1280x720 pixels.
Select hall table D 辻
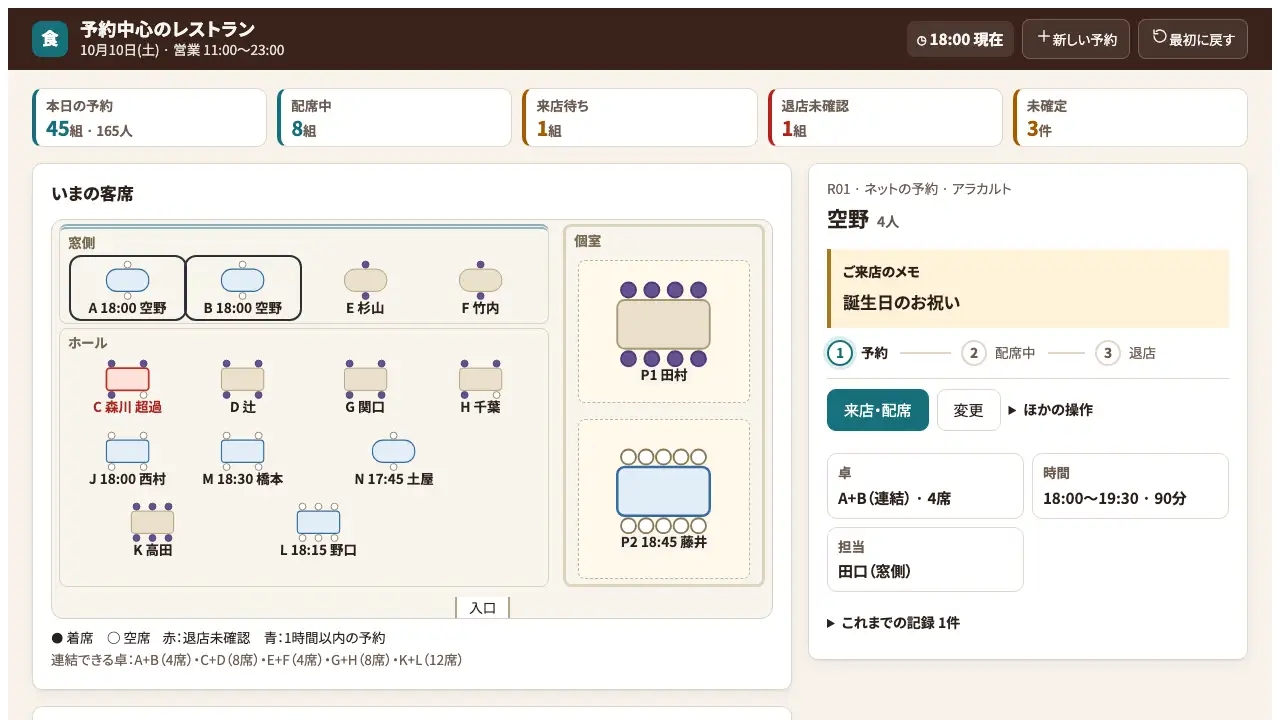point(243,387)
